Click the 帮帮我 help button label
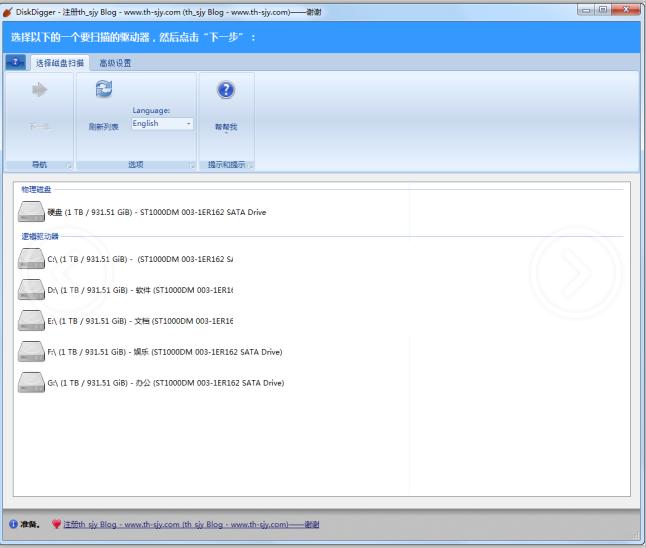 click(226, 127)
